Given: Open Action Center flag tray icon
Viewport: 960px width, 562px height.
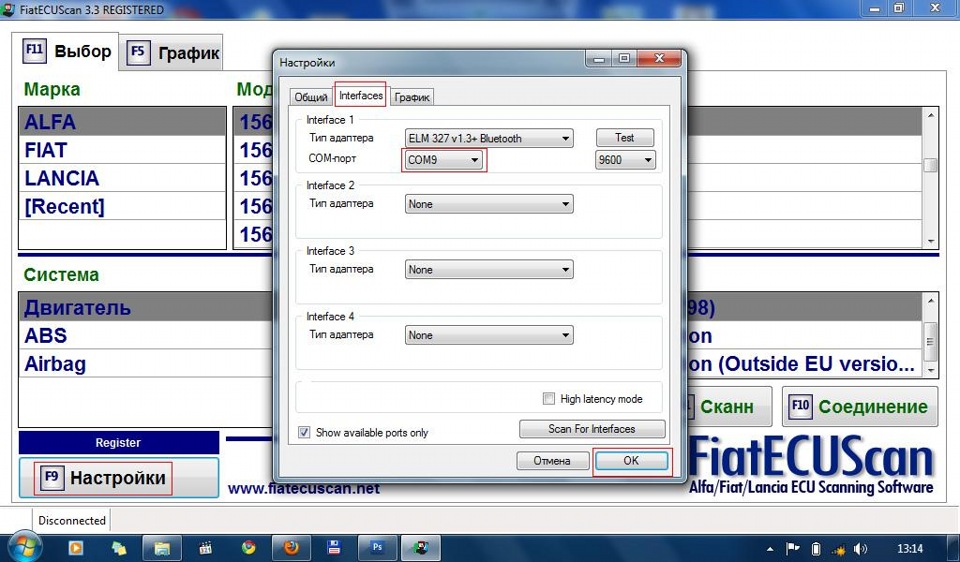Looking at the screenshot, I should pos(792,549).
